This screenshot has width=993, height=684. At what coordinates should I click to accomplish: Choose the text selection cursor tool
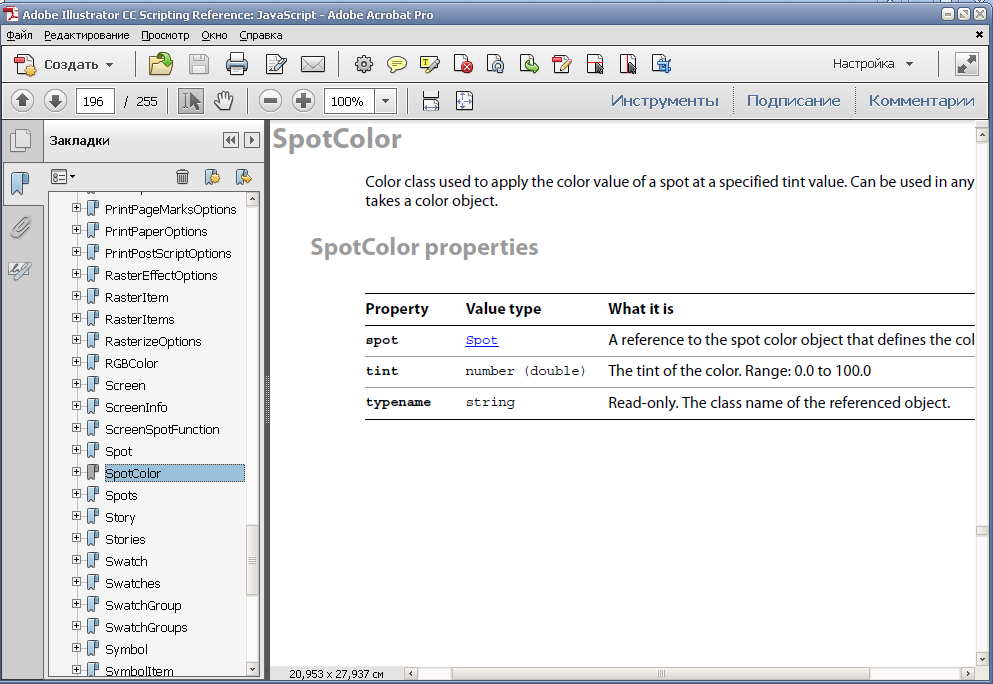tap(191, 101)
